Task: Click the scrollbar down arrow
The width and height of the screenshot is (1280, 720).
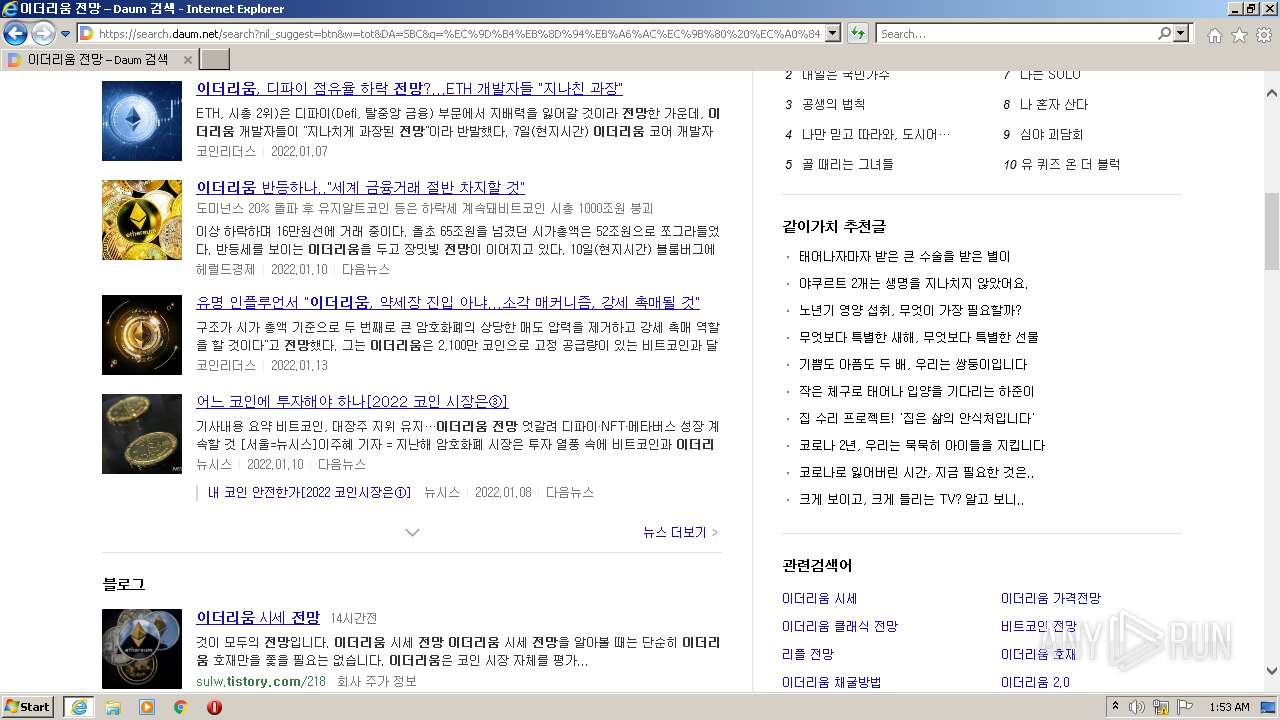Action: pos(1271,672)
